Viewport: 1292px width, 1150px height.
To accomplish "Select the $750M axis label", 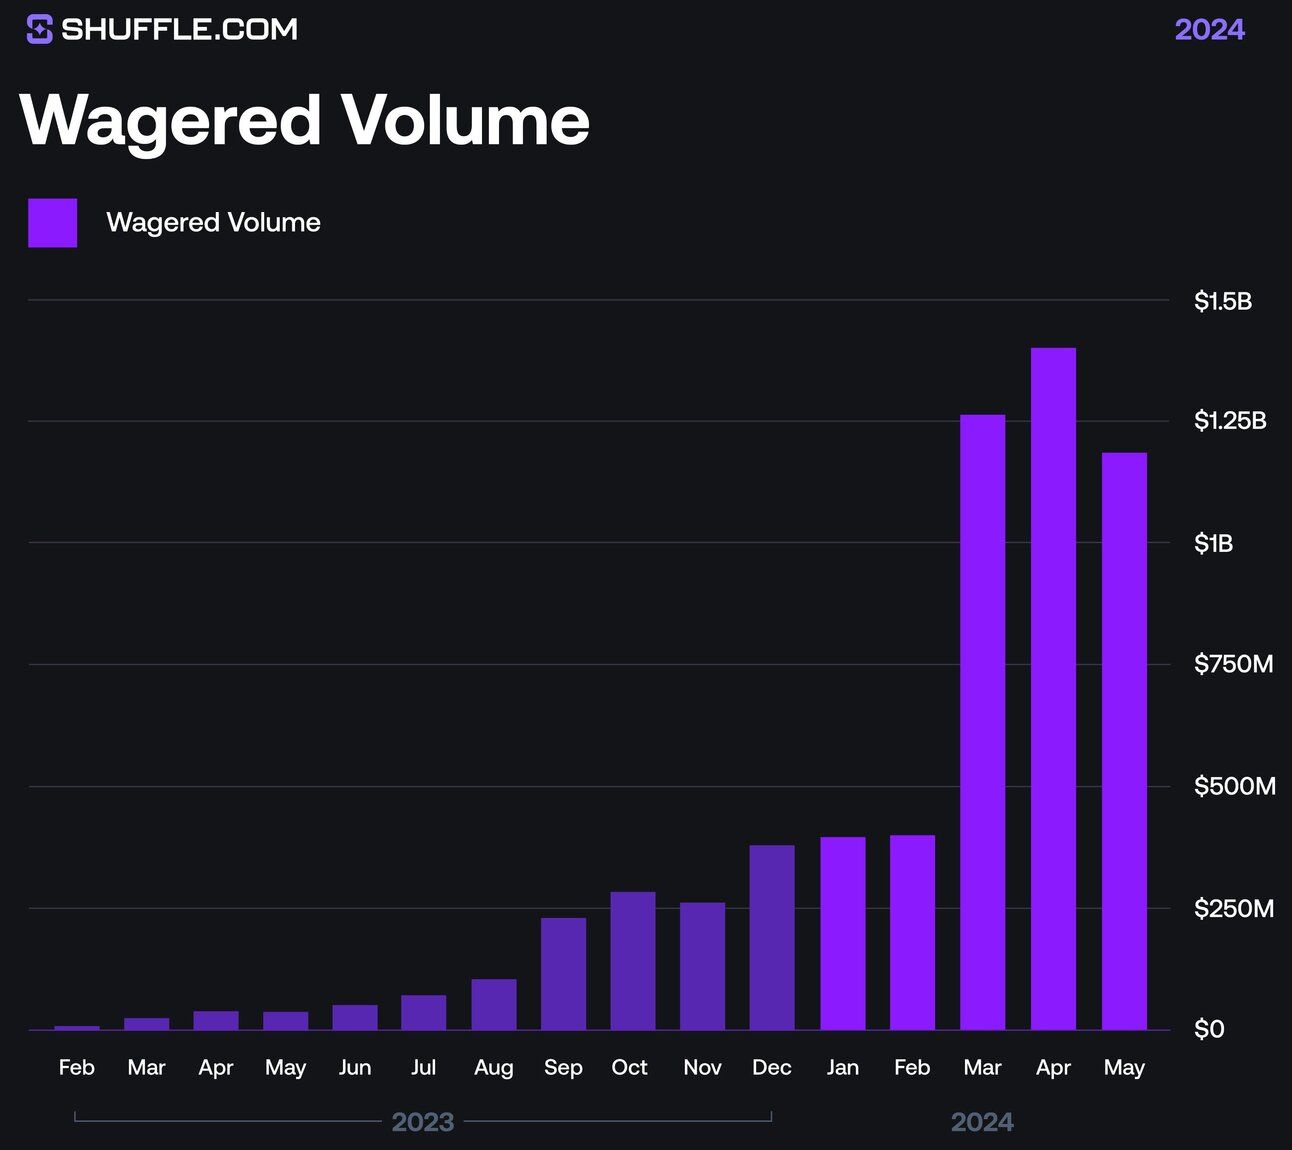I will tap(1233, 664).
